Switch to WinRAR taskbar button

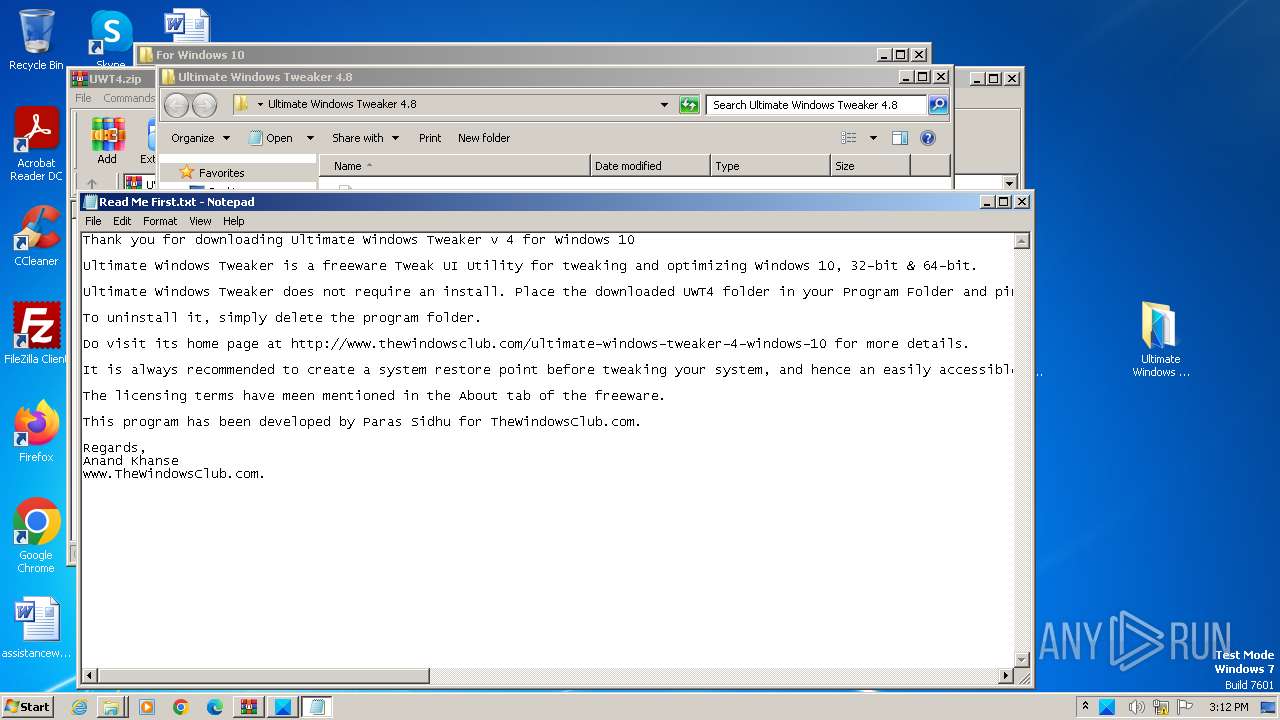pos(249,707)
